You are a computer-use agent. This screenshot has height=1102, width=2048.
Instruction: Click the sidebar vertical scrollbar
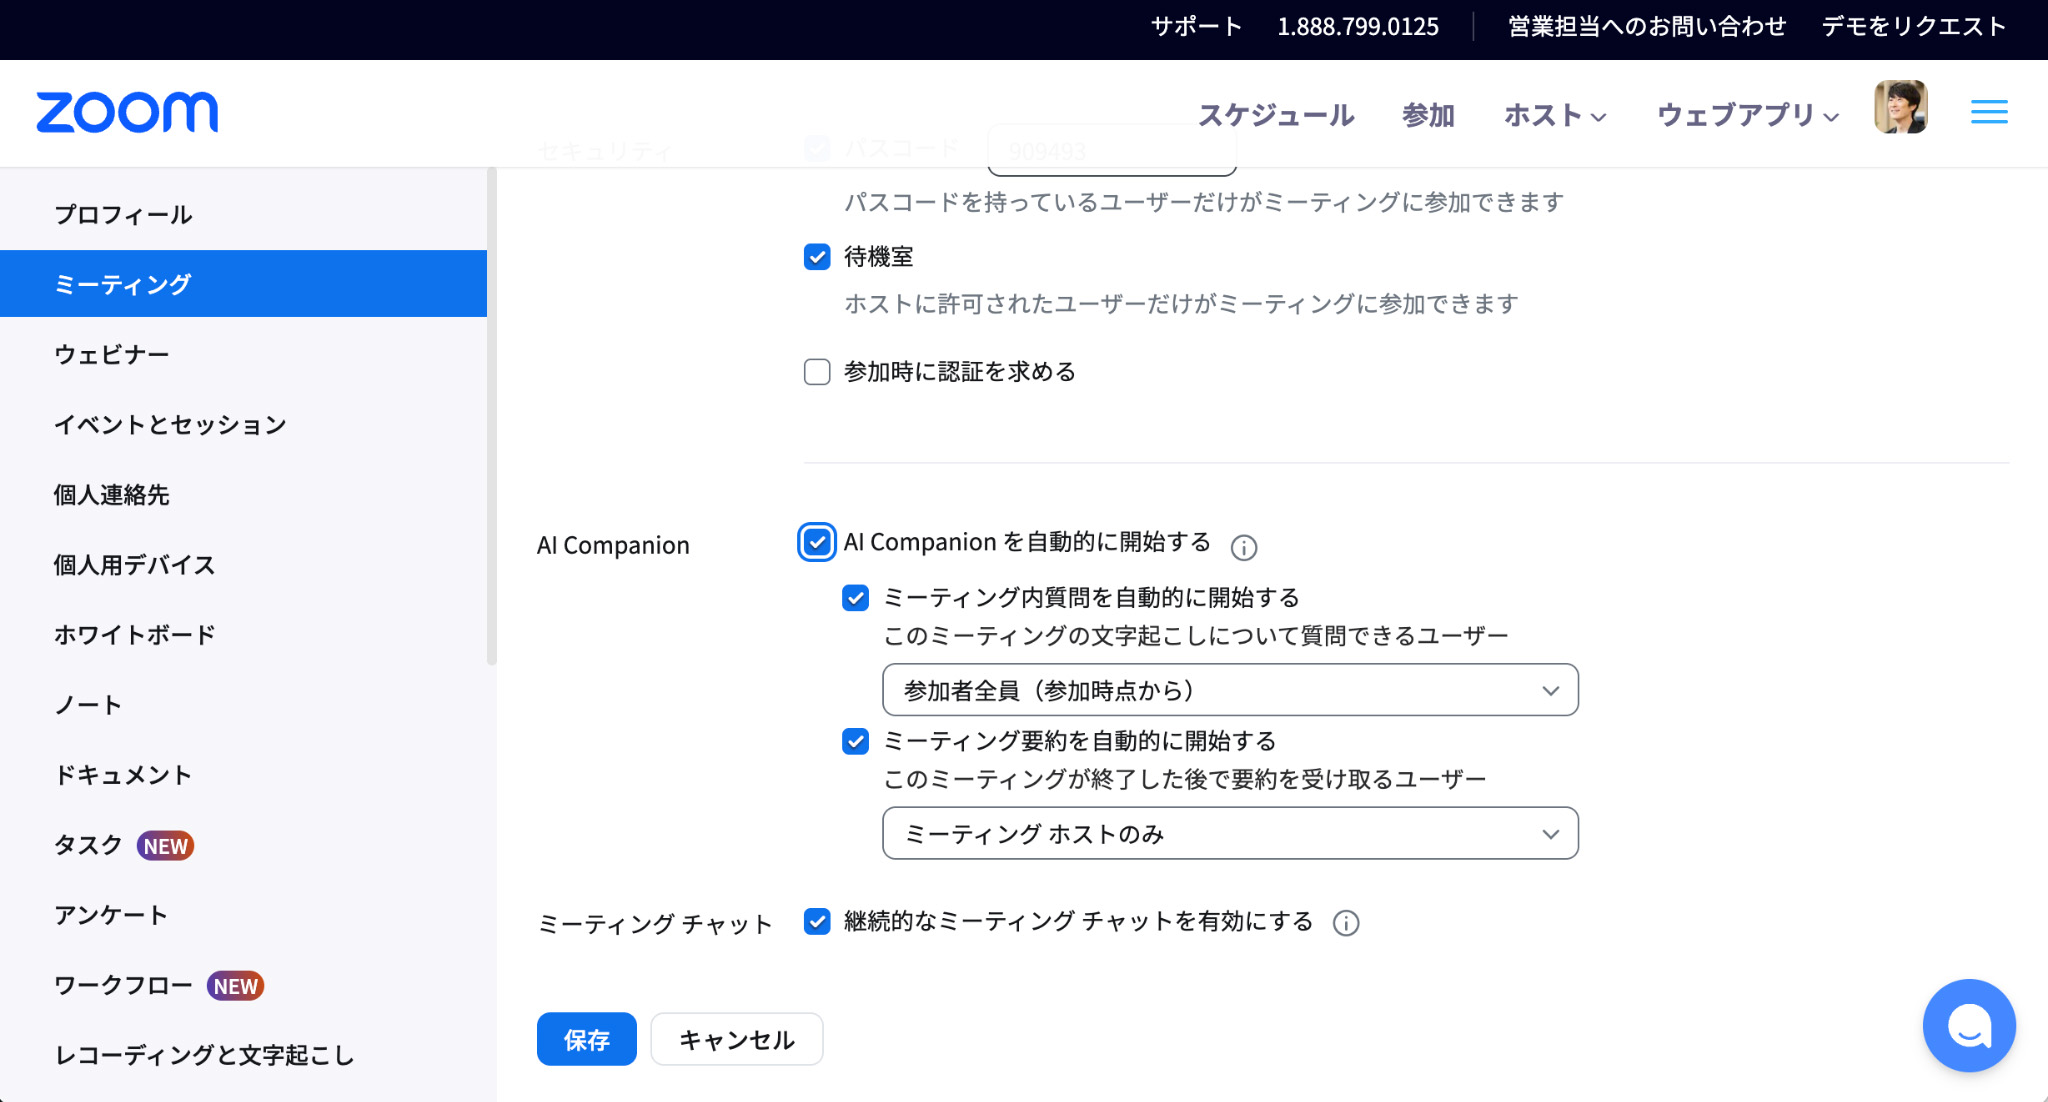click(491, 416)
